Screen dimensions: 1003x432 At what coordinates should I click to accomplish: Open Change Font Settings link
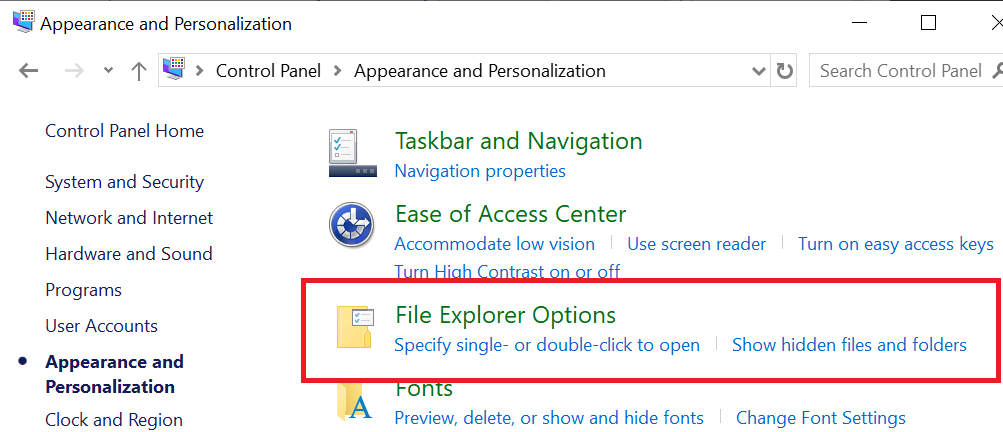[x=820, y=418]
